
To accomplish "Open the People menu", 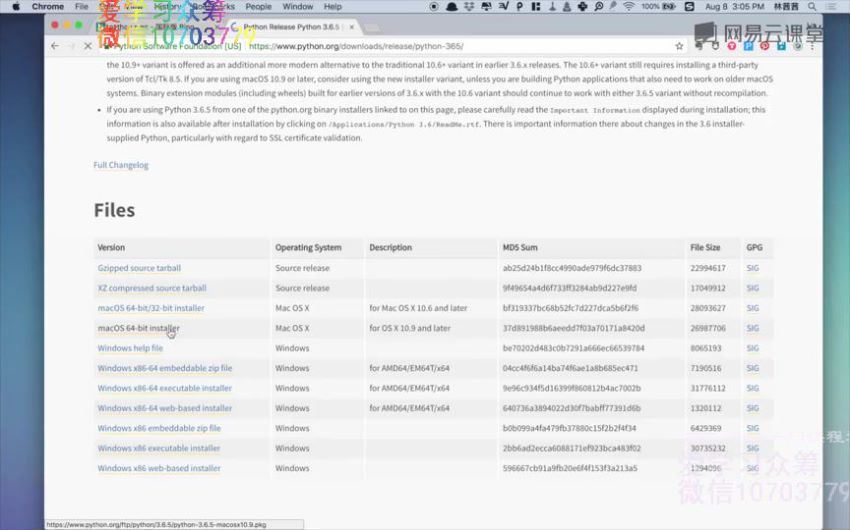I will (x=259, y=6).
